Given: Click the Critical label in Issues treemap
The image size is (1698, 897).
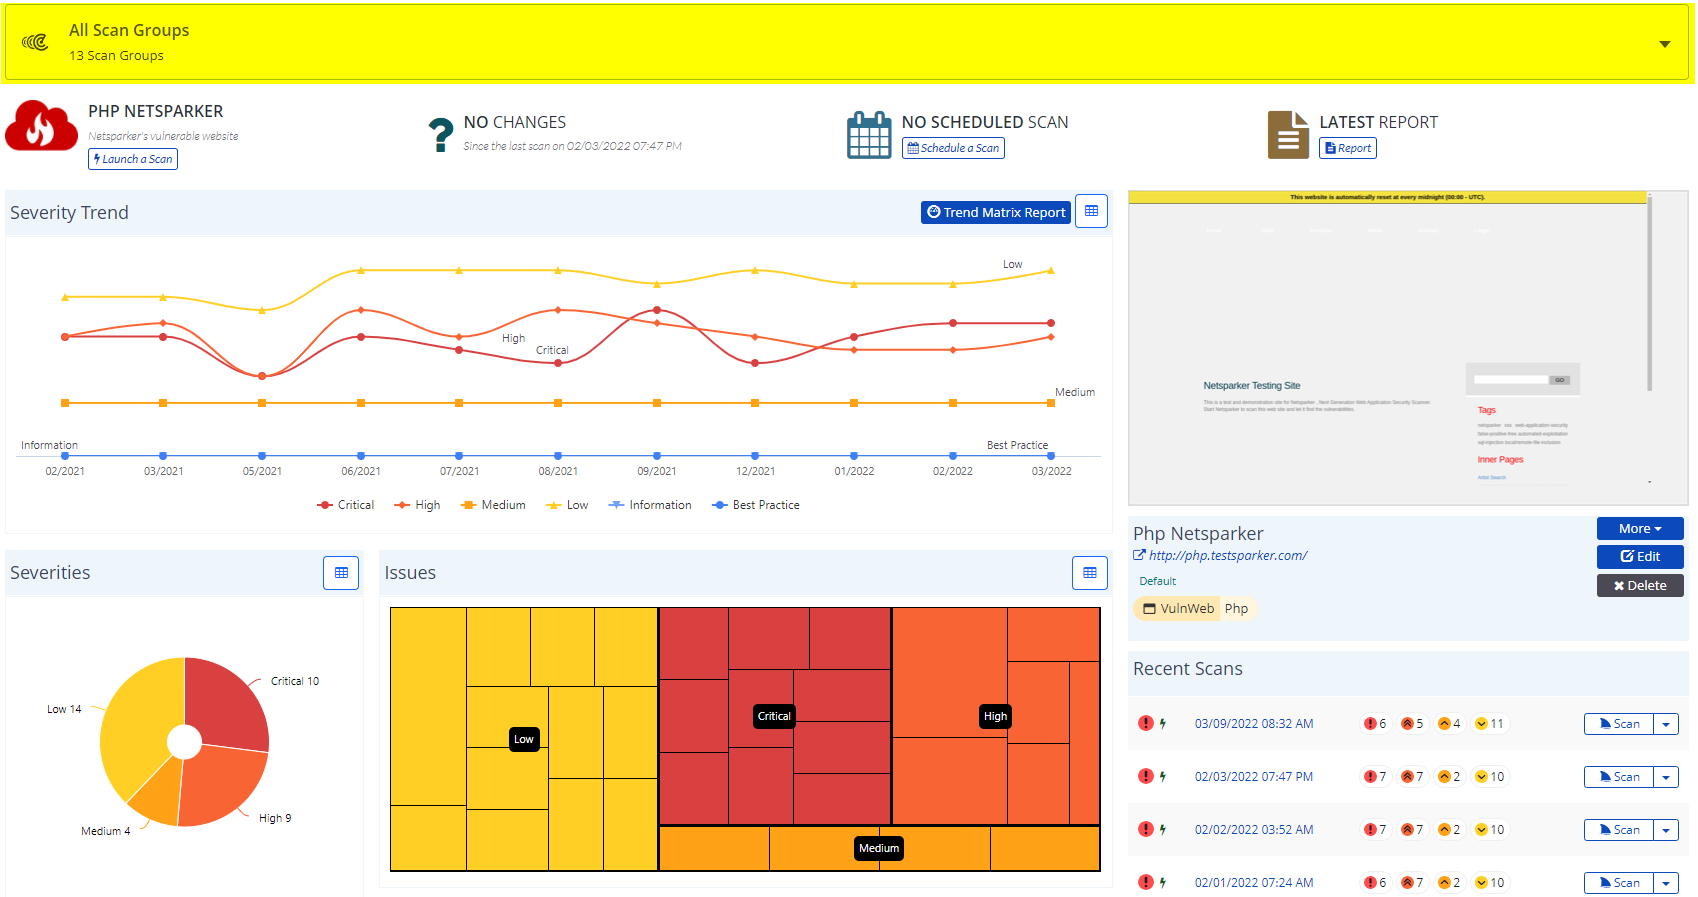Looking at the screenshot, I should (x=774, y=716).
